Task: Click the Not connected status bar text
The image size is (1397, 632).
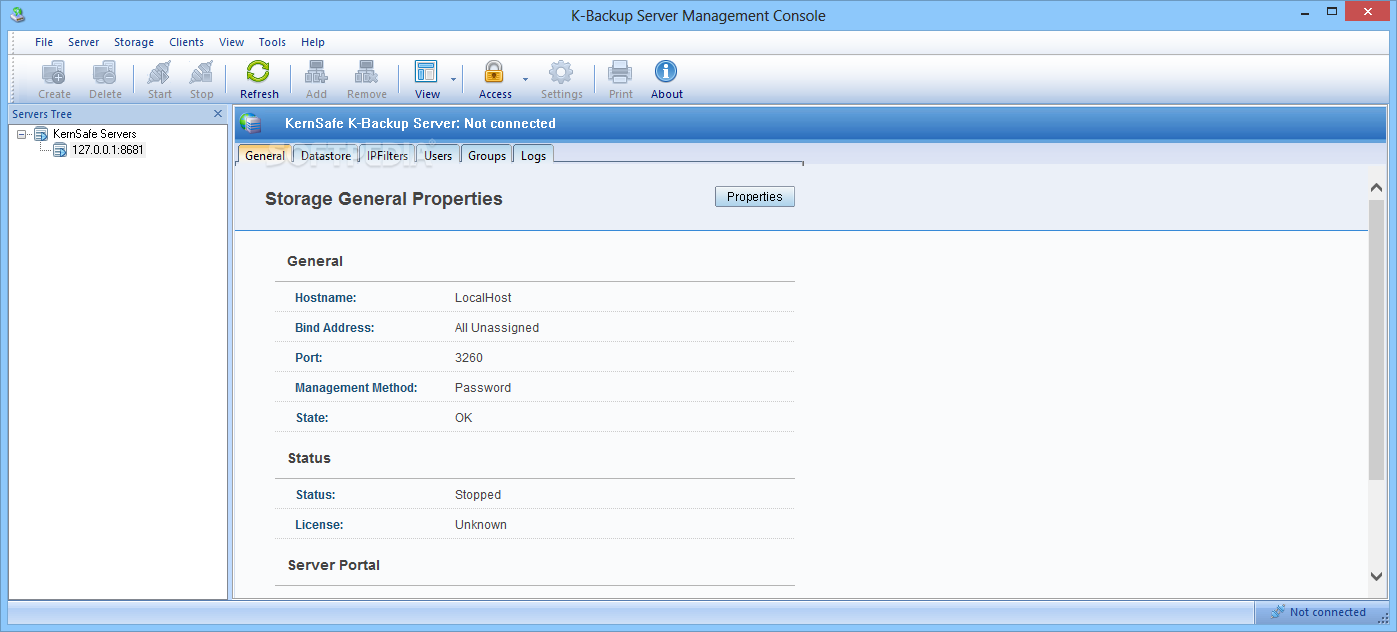Action: [x=1327, y=612]
